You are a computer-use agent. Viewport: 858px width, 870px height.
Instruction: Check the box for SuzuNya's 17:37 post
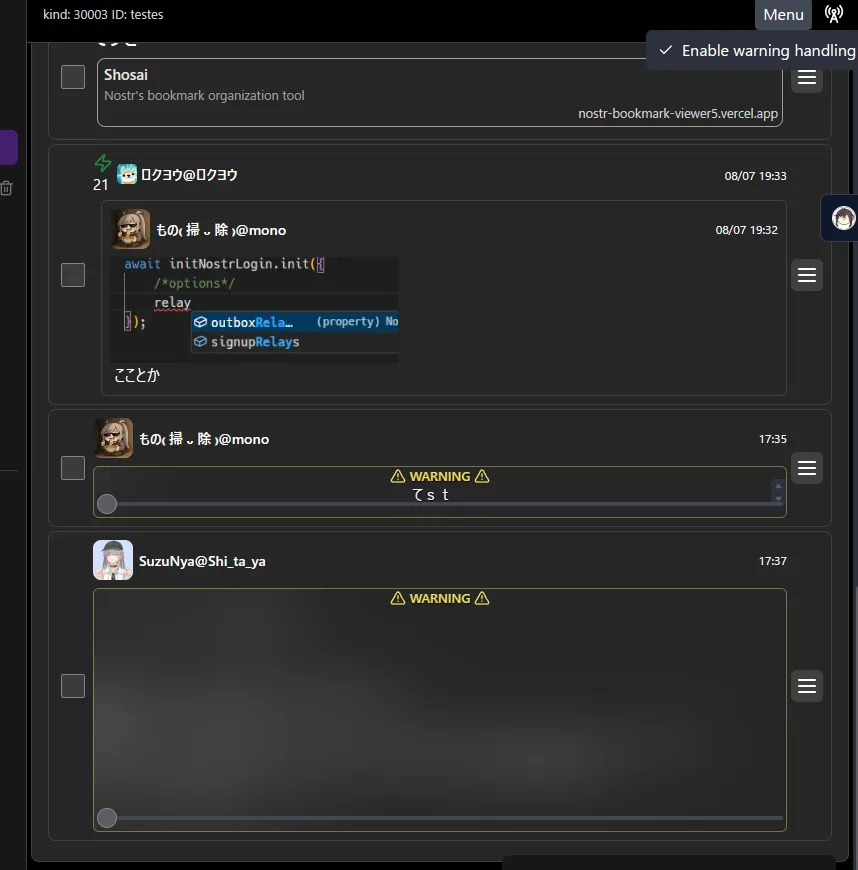(x=73, y=686)
